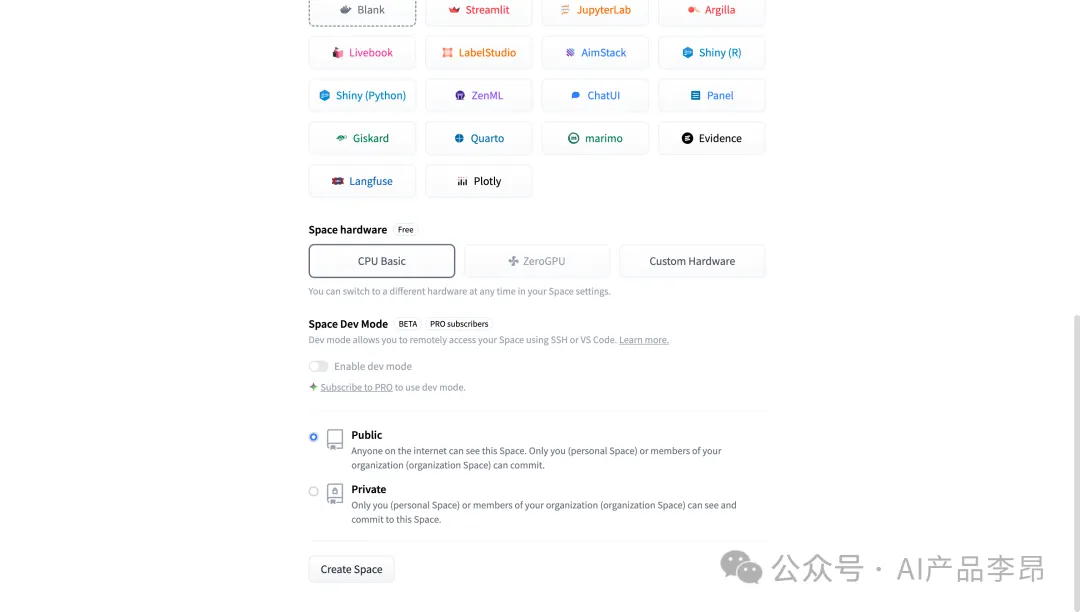Select ZeroGPU hardware option
This screenshot has width=1080, height=612.
tap(537, 261)
